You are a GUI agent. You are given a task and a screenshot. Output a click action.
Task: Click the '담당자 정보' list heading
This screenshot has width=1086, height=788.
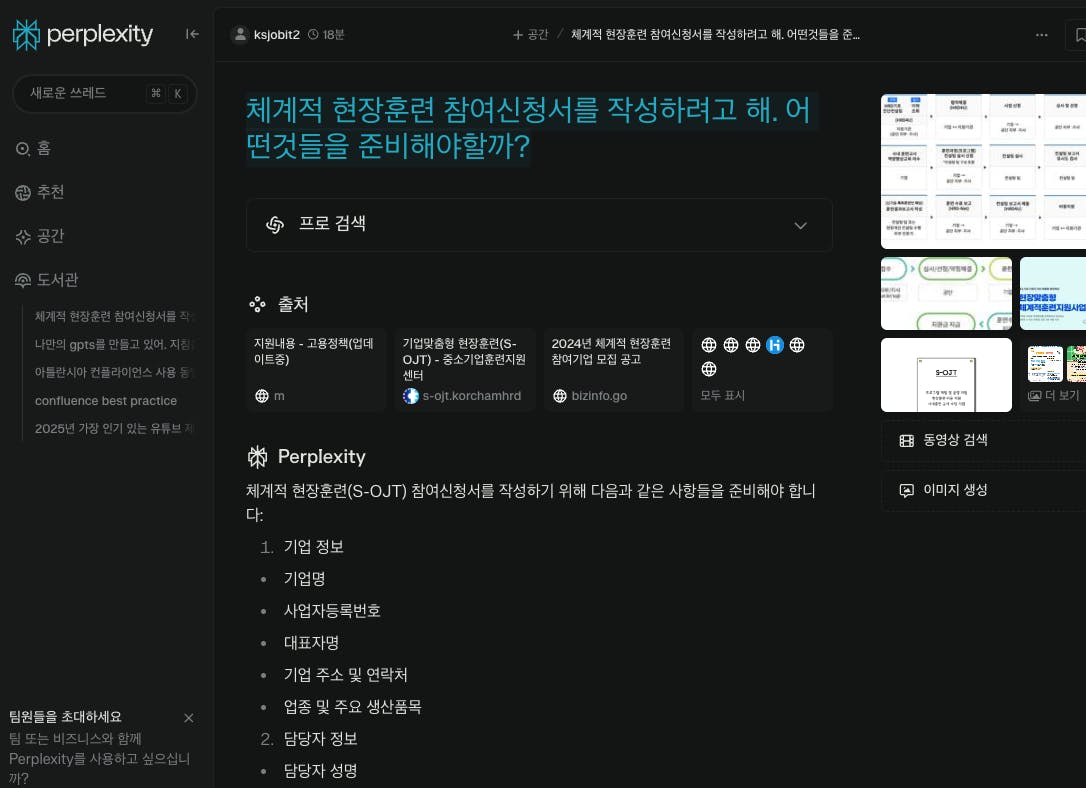[x=320, y=739]
